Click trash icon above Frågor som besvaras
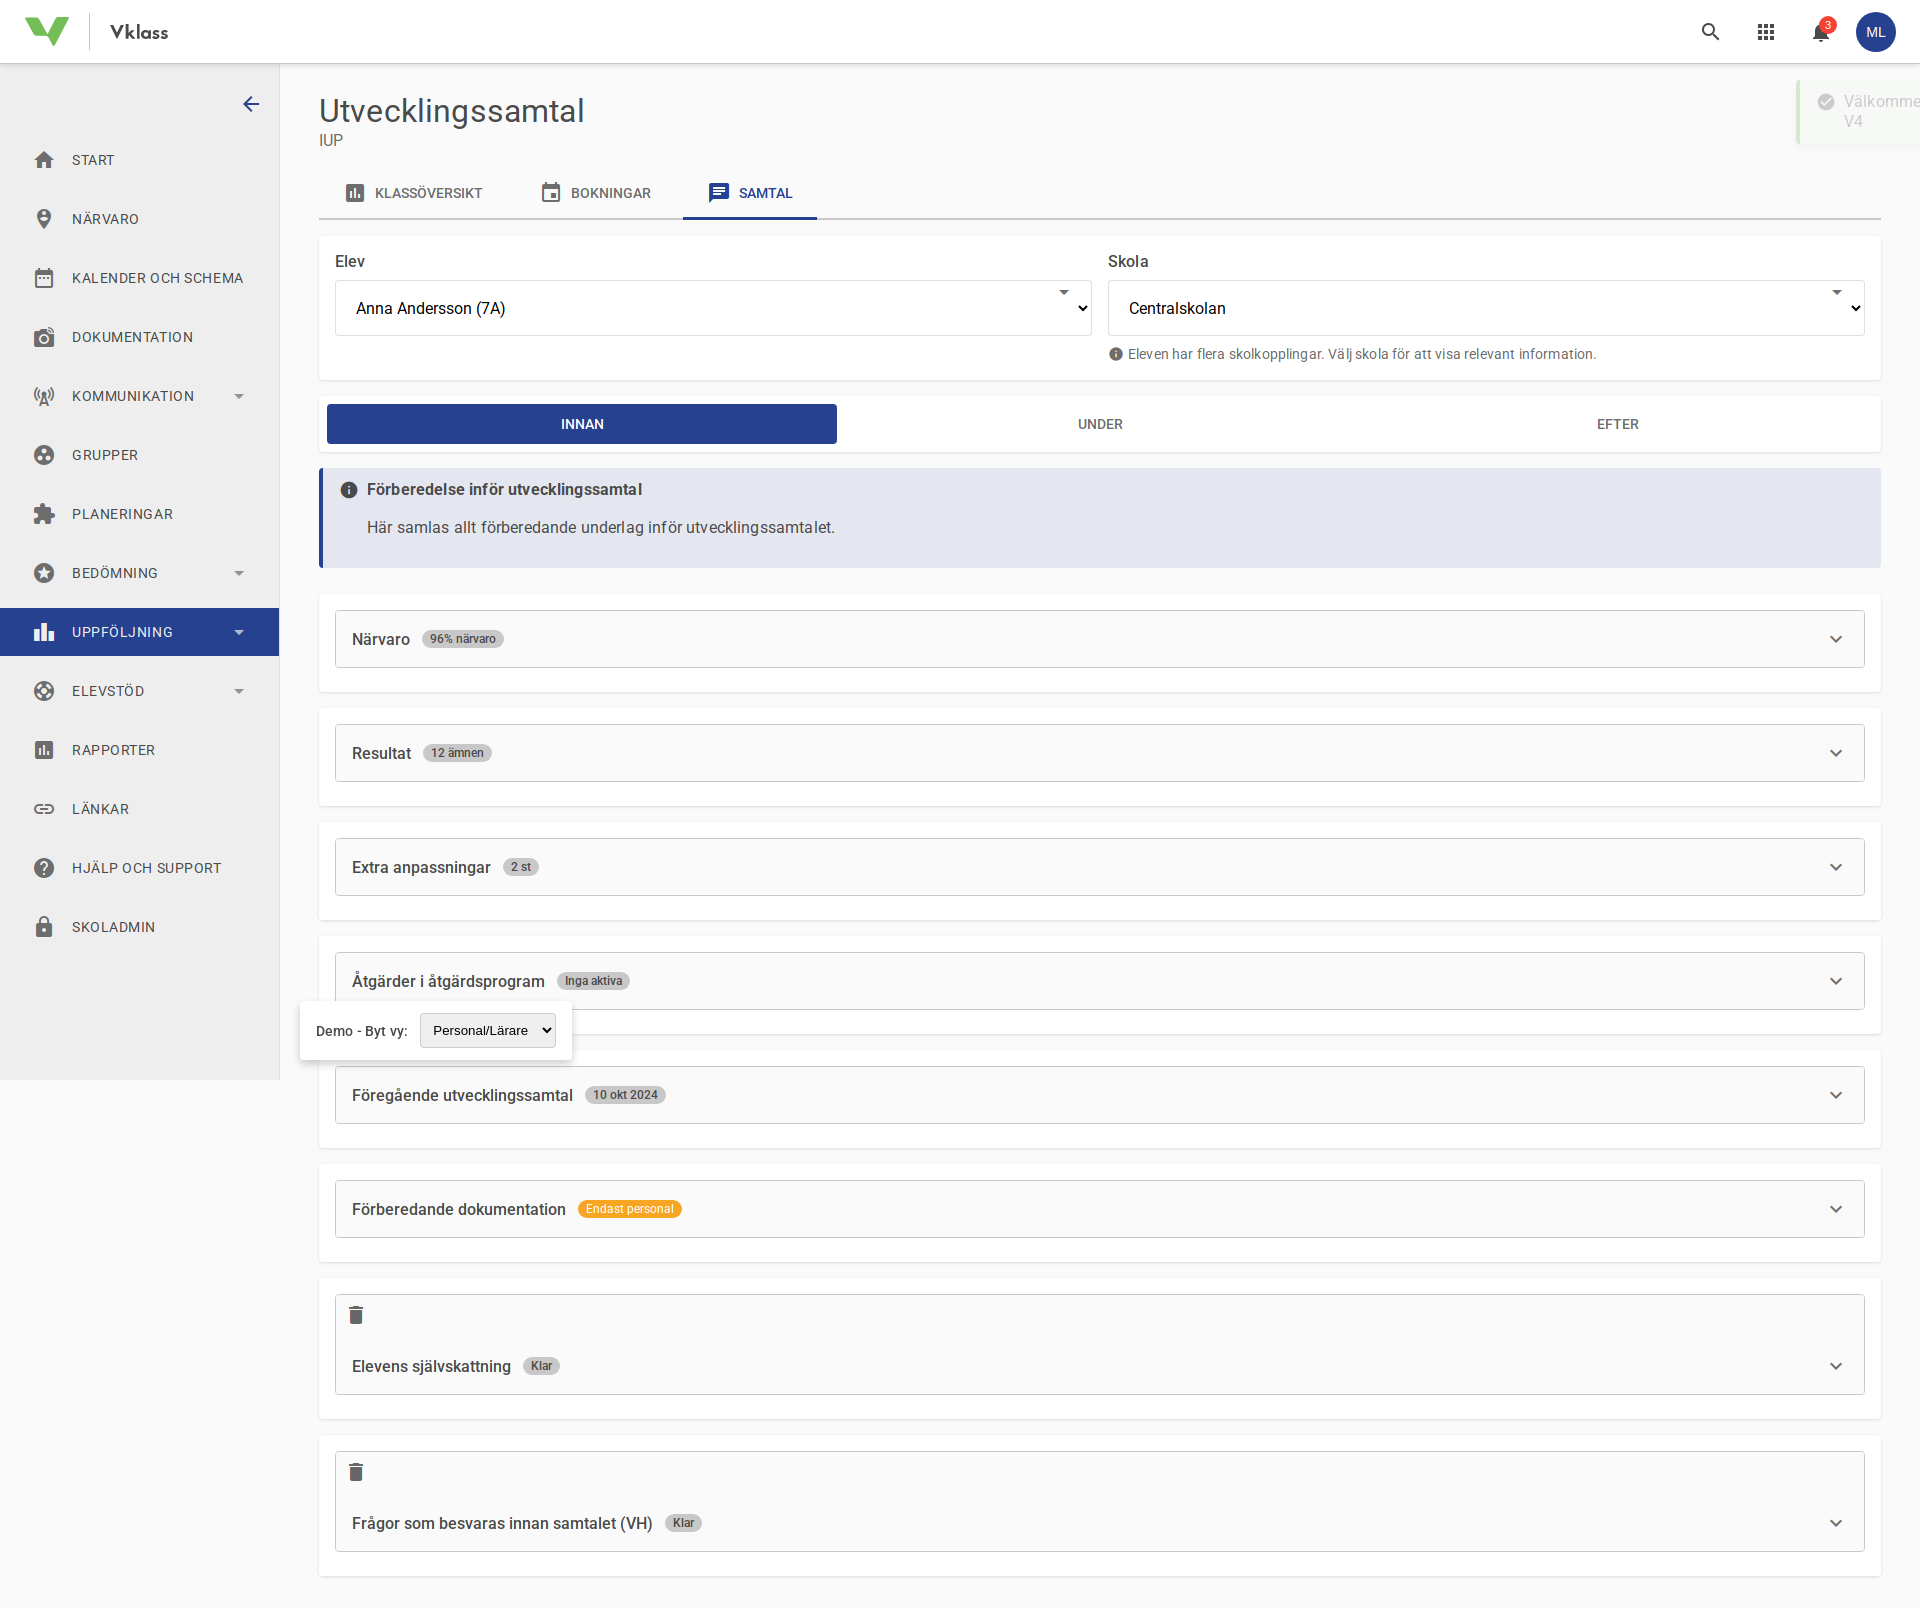Screen dimensions: 1920x1608 (x=356, y=1472)
